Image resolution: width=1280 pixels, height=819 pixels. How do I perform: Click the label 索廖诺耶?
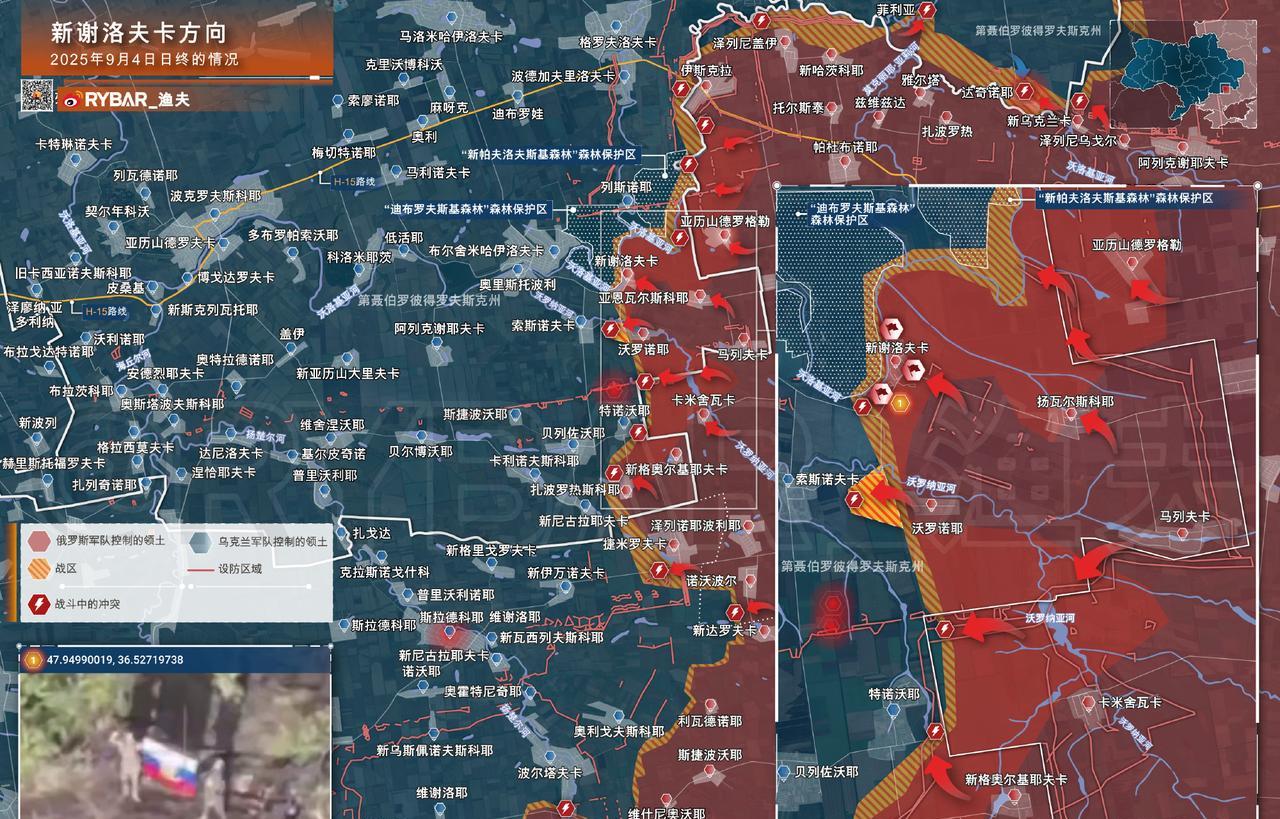(373, 100)
